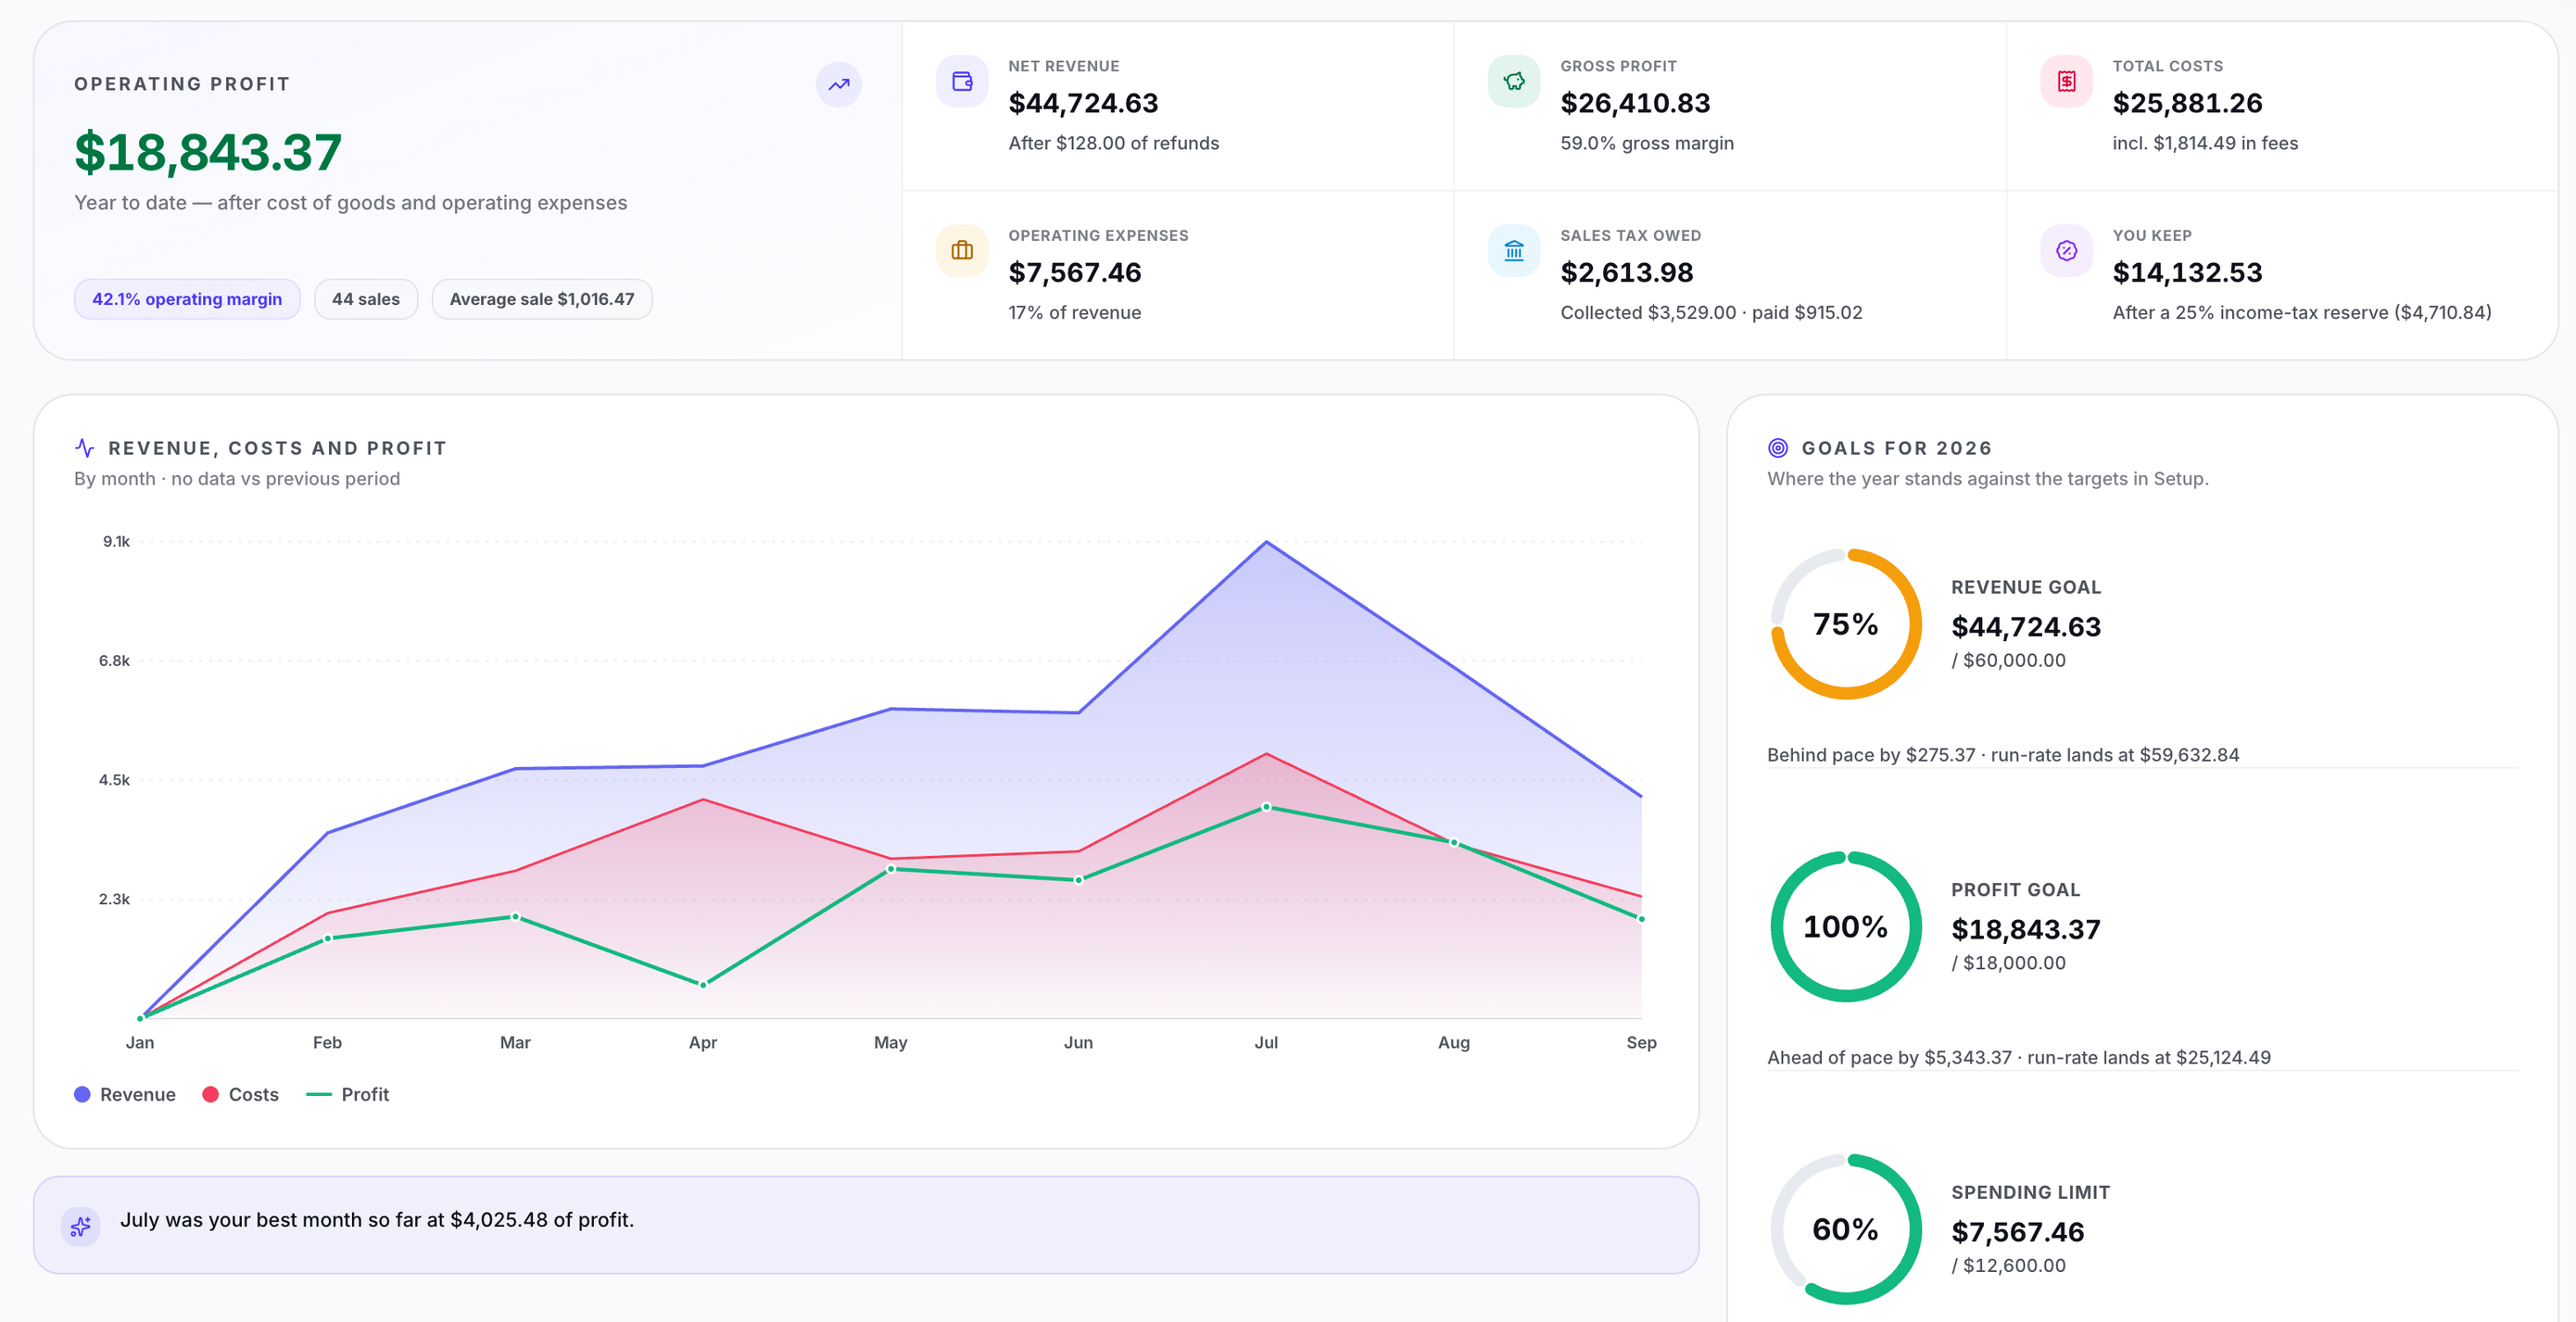Click the $18,843.37 operating profit headline figure
Screen dimensions: 2576x1322
[x=208, y=152]
